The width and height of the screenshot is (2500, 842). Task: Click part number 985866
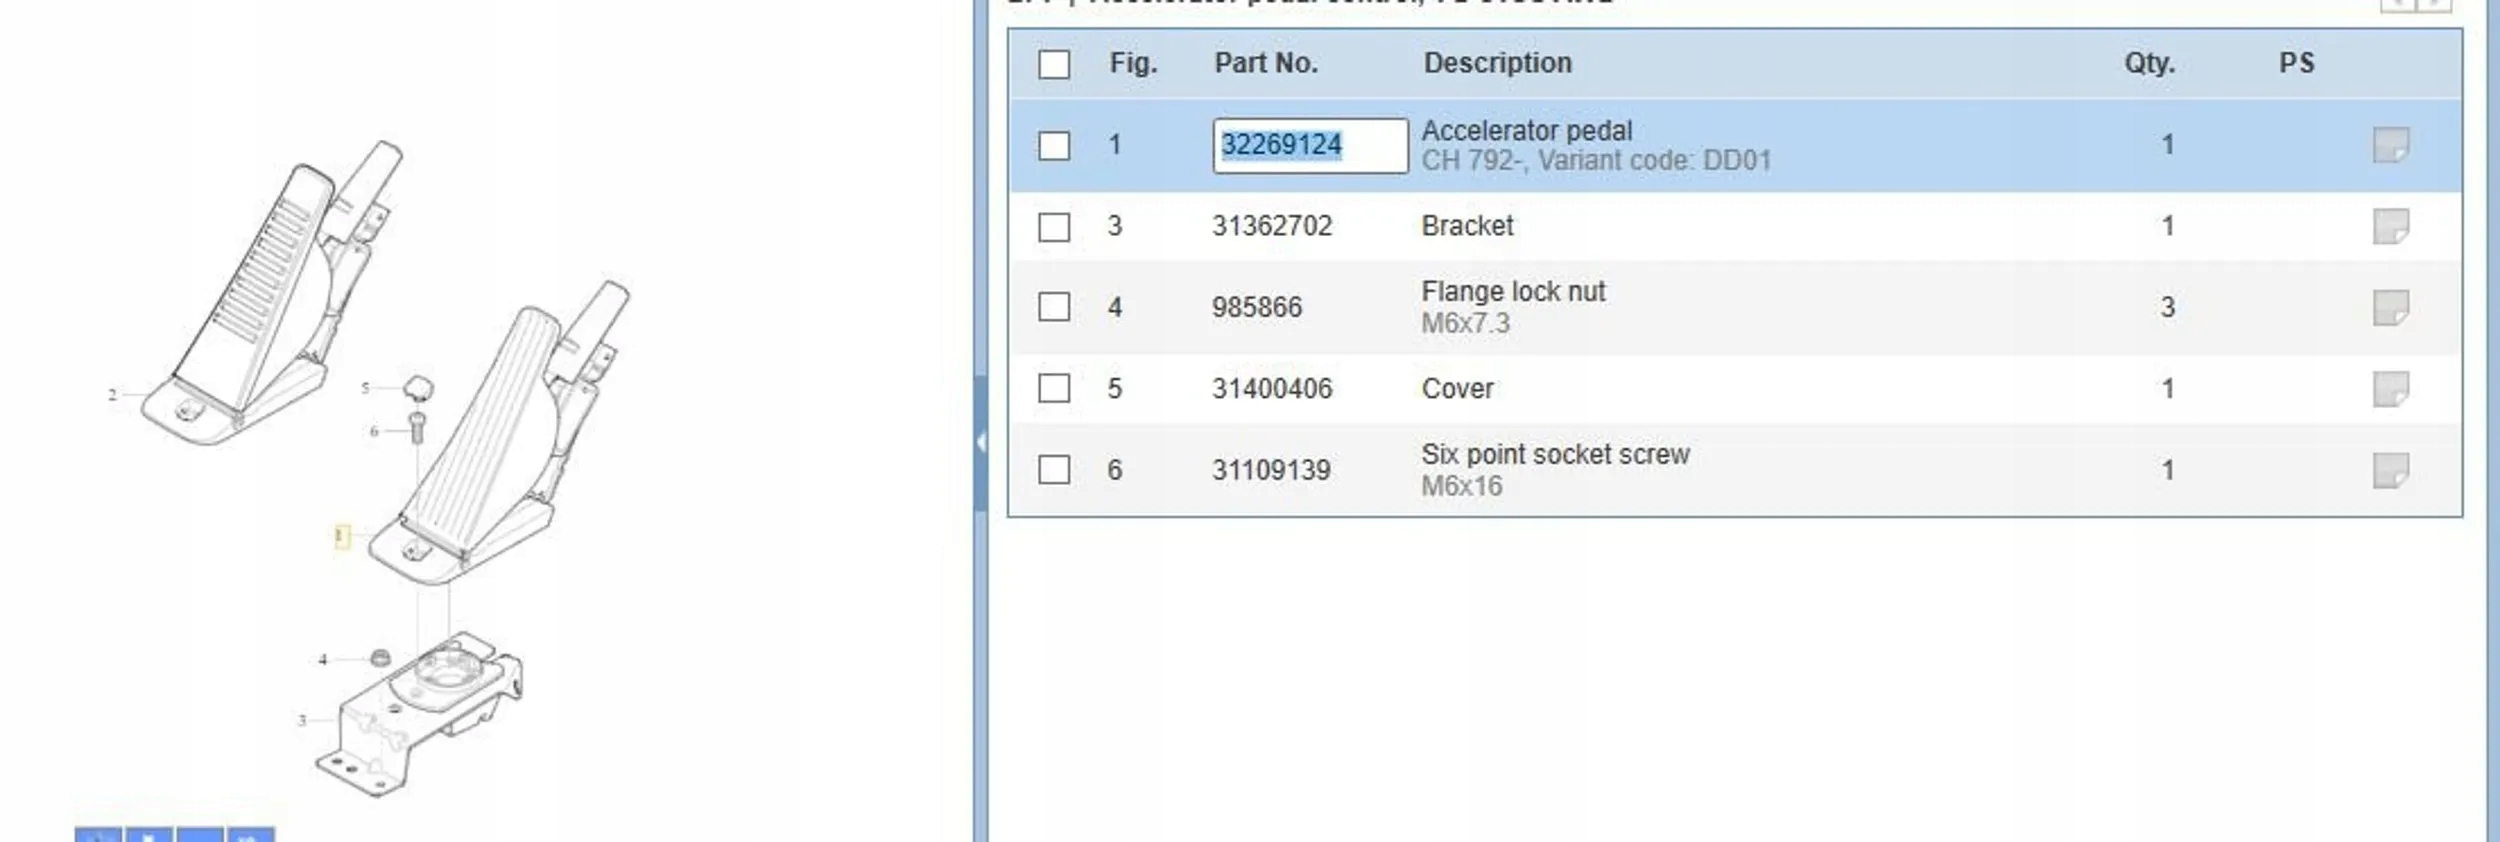click(1257, 307)
